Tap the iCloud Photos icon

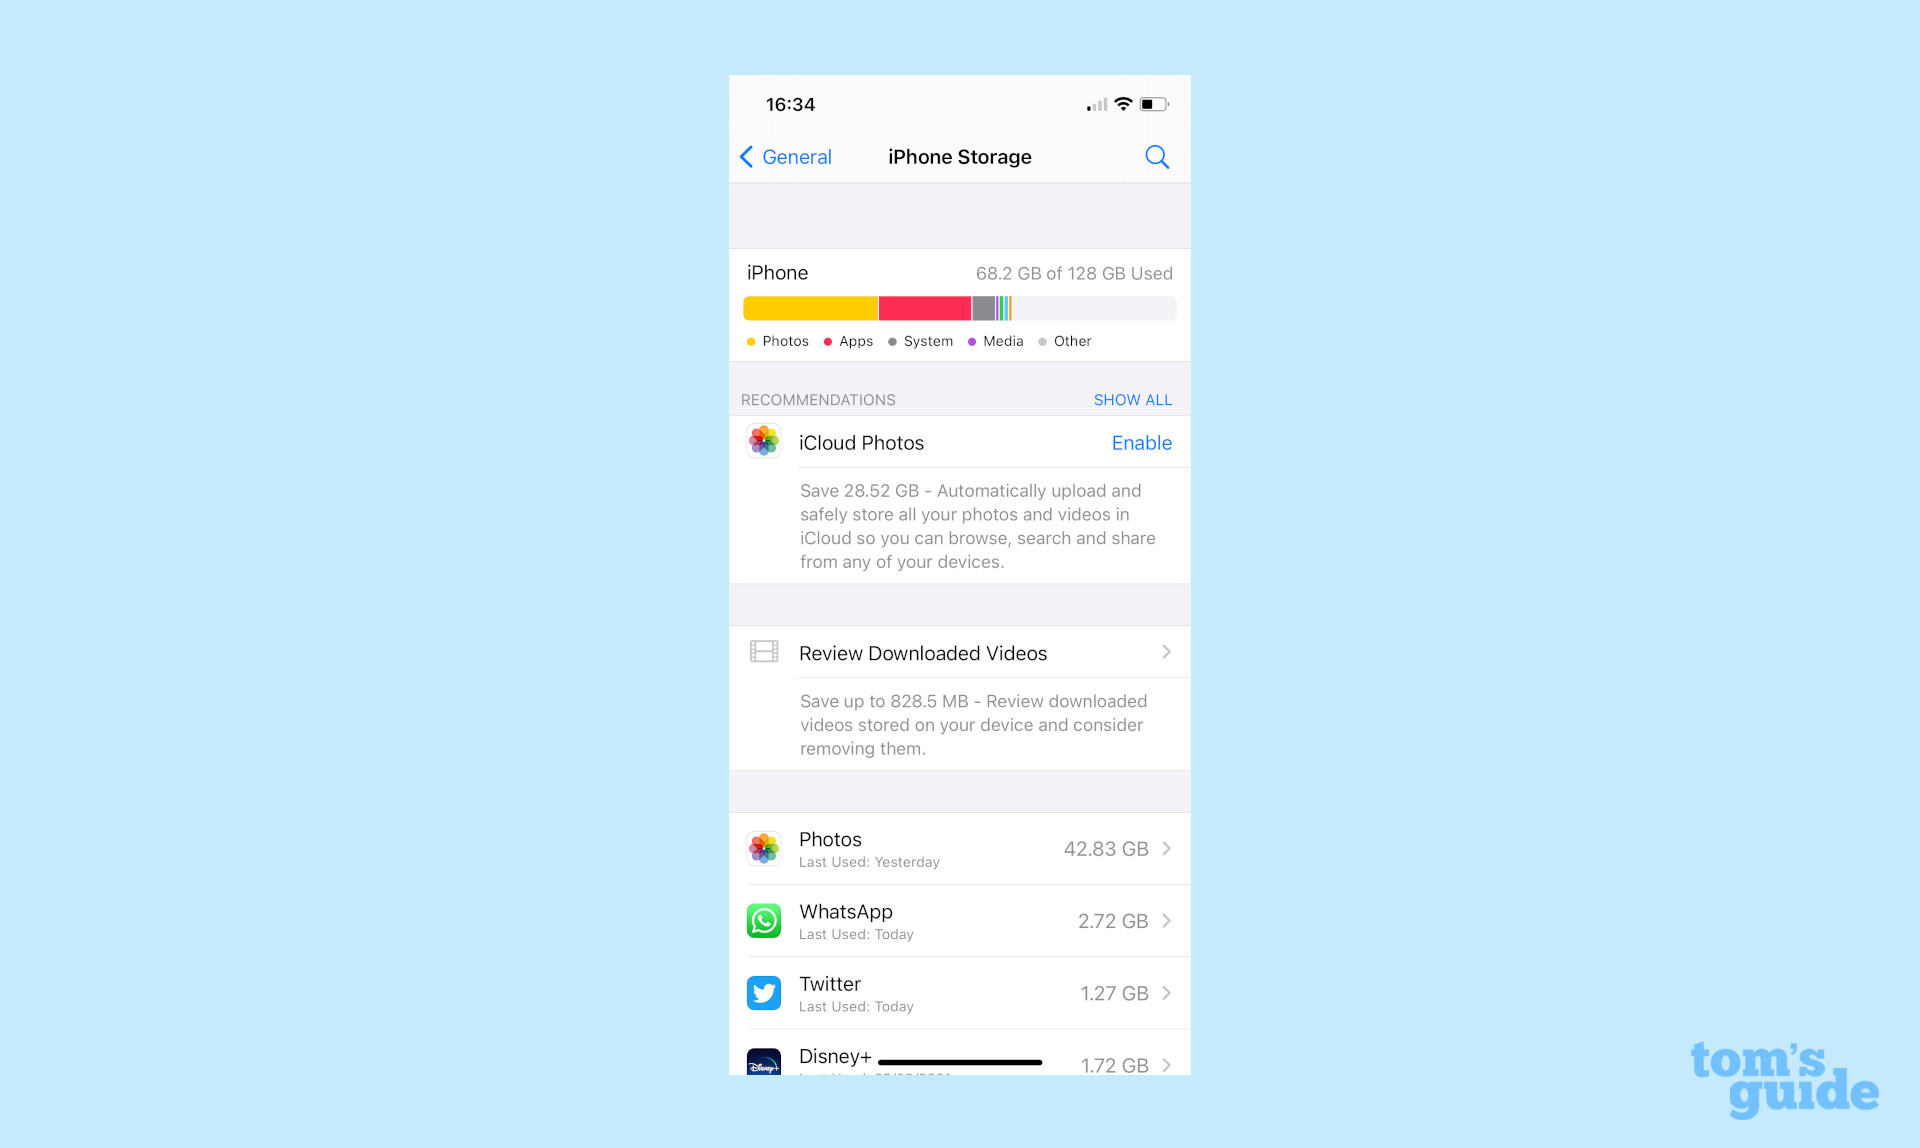[763, 441]
